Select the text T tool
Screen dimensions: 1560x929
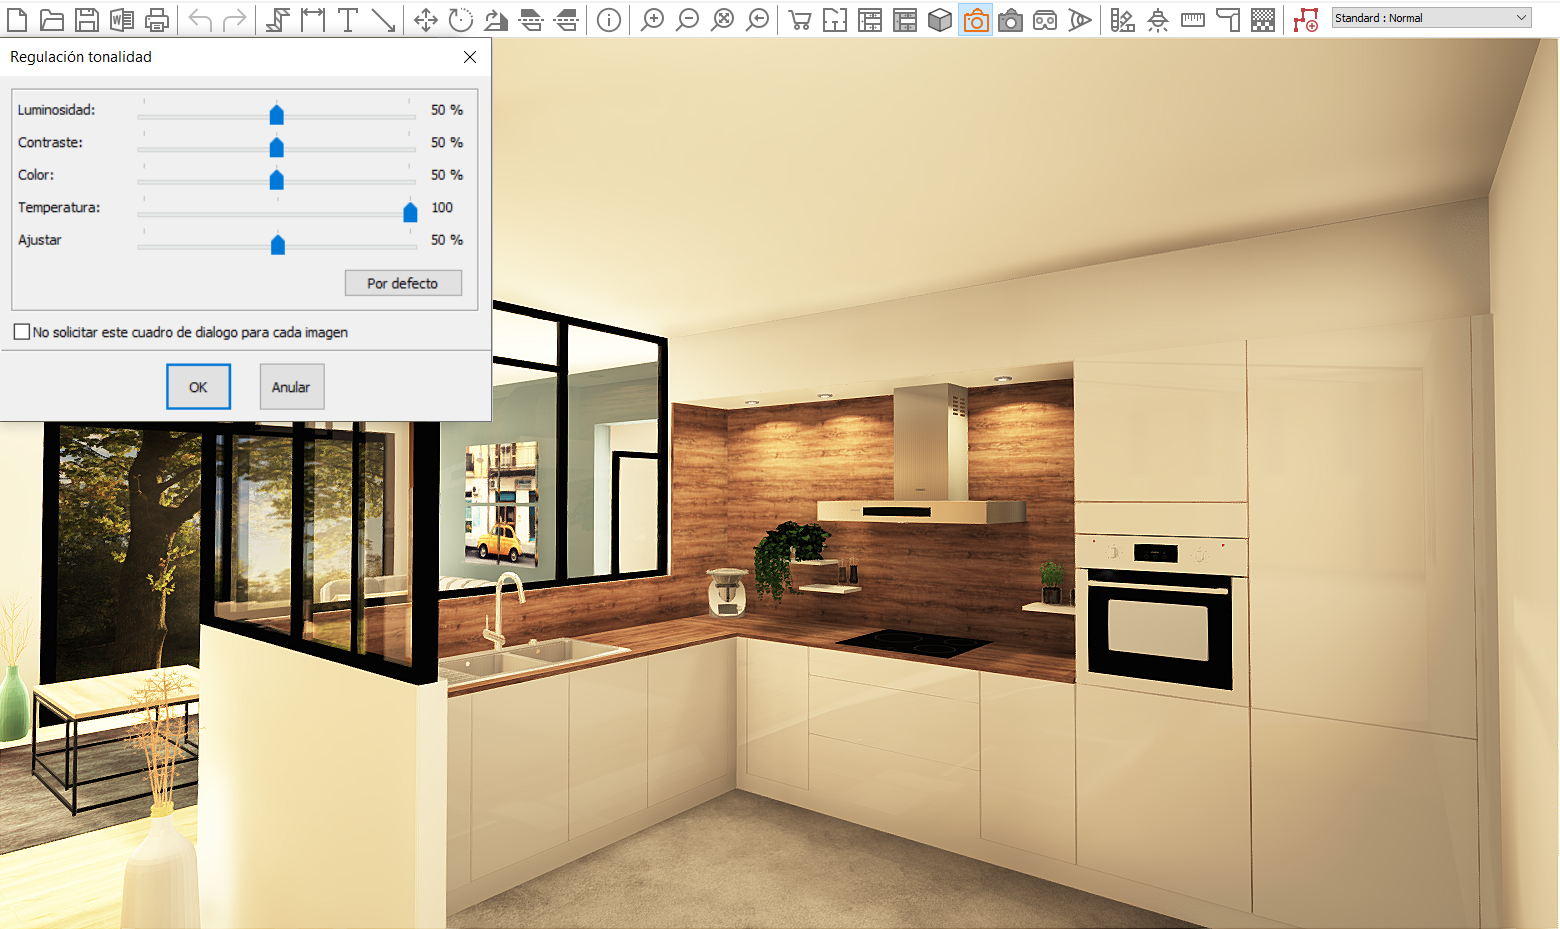click(347, 19)
